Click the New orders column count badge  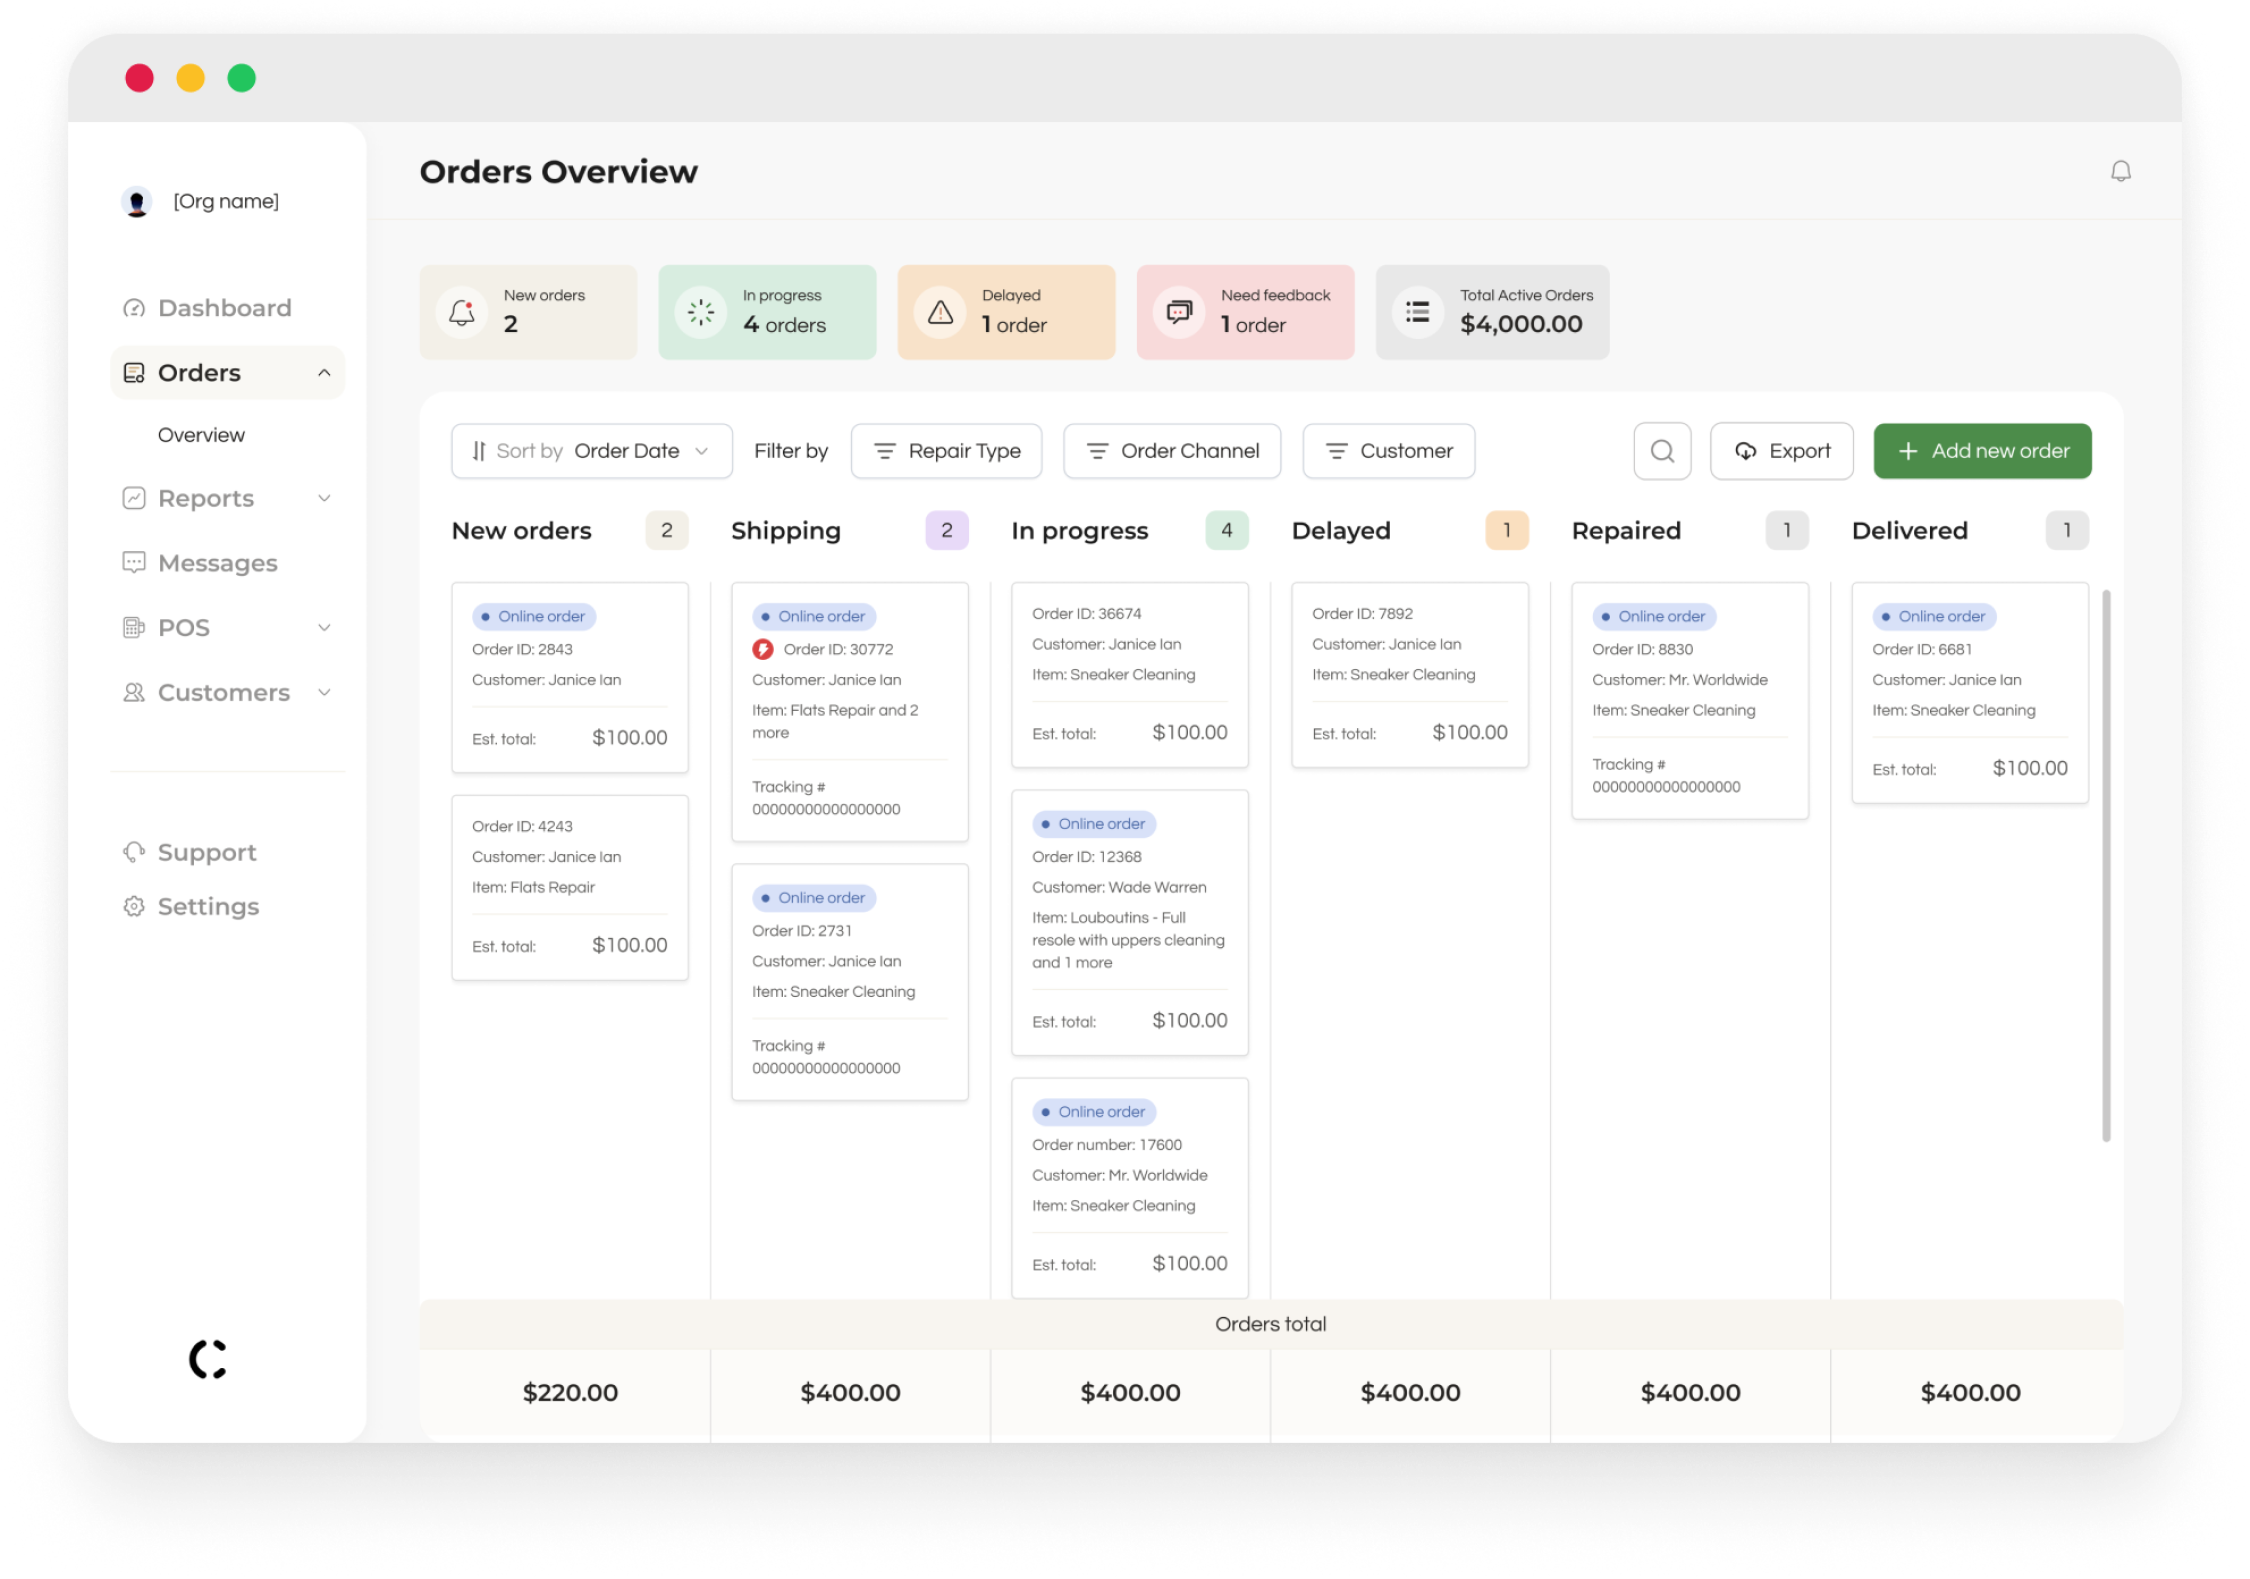click(667, 530)
